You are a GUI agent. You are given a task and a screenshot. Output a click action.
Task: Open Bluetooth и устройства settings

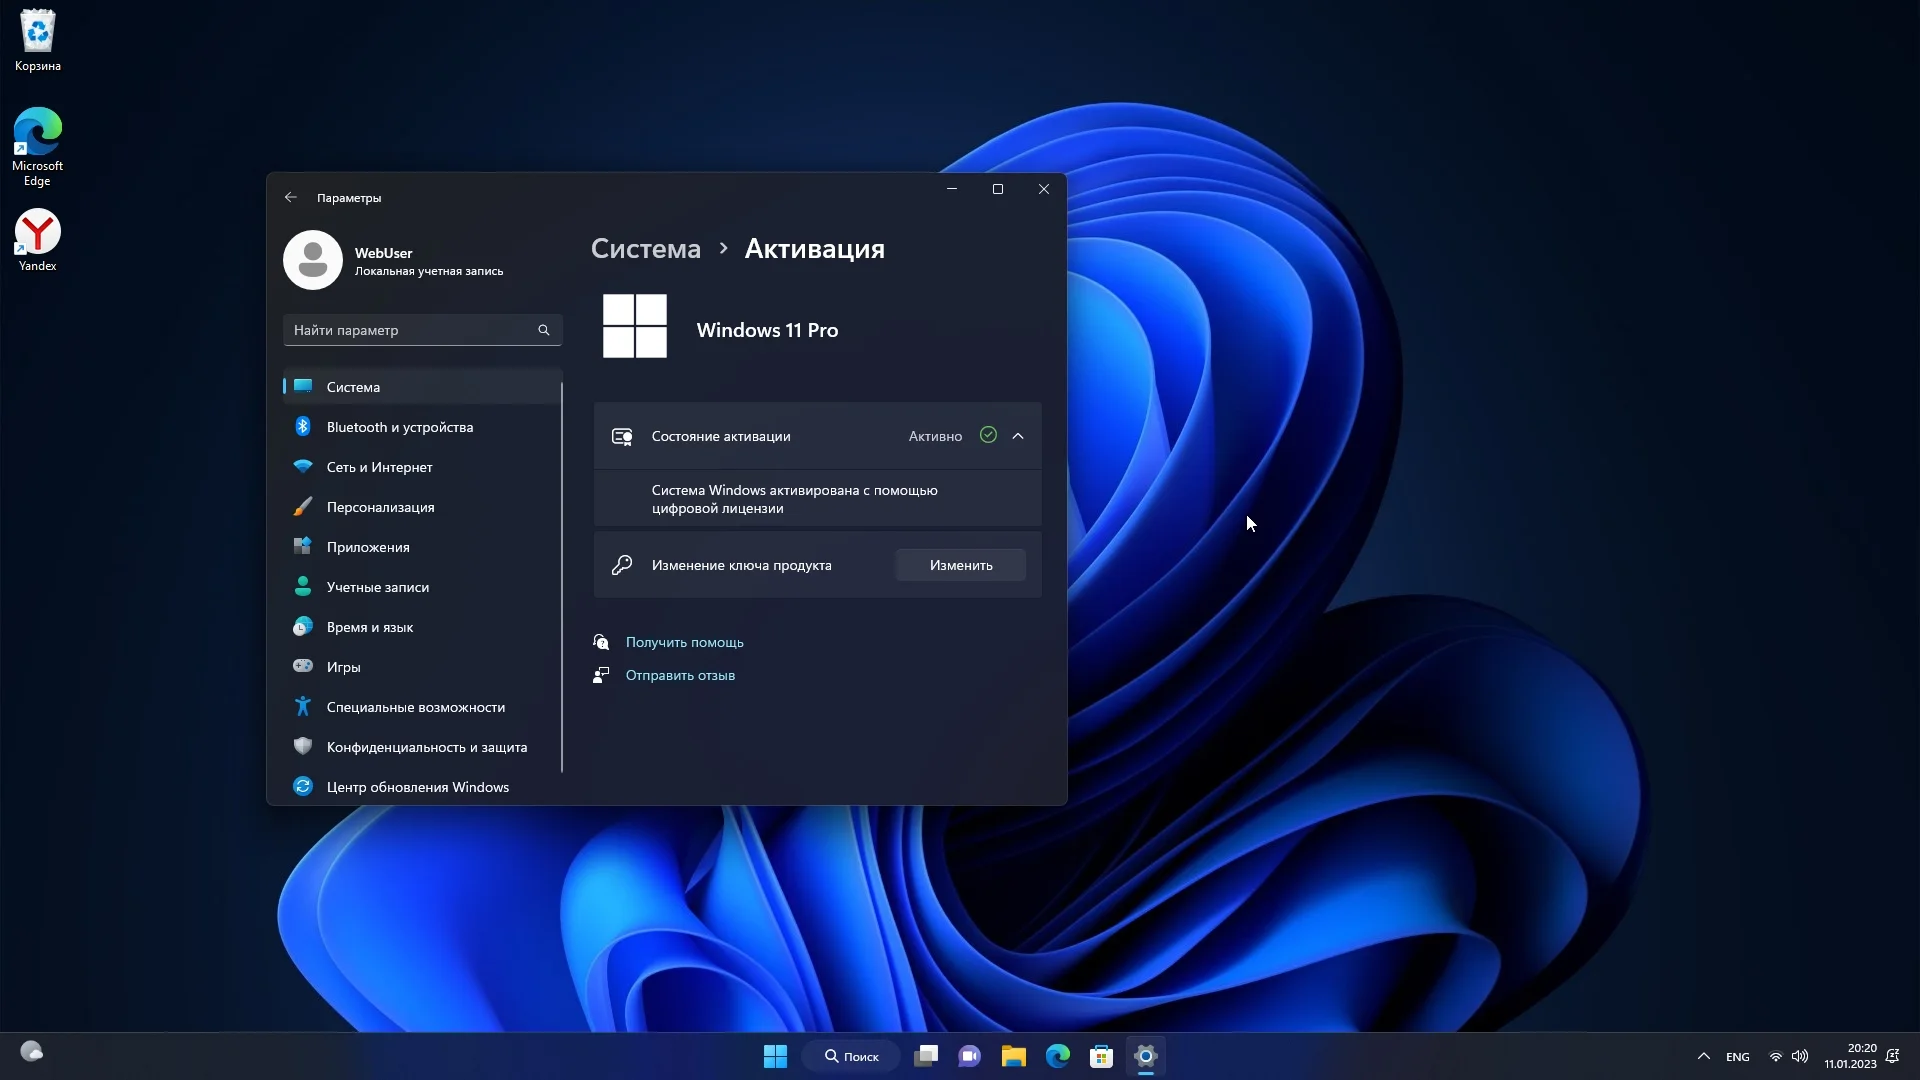pos(399,427)
